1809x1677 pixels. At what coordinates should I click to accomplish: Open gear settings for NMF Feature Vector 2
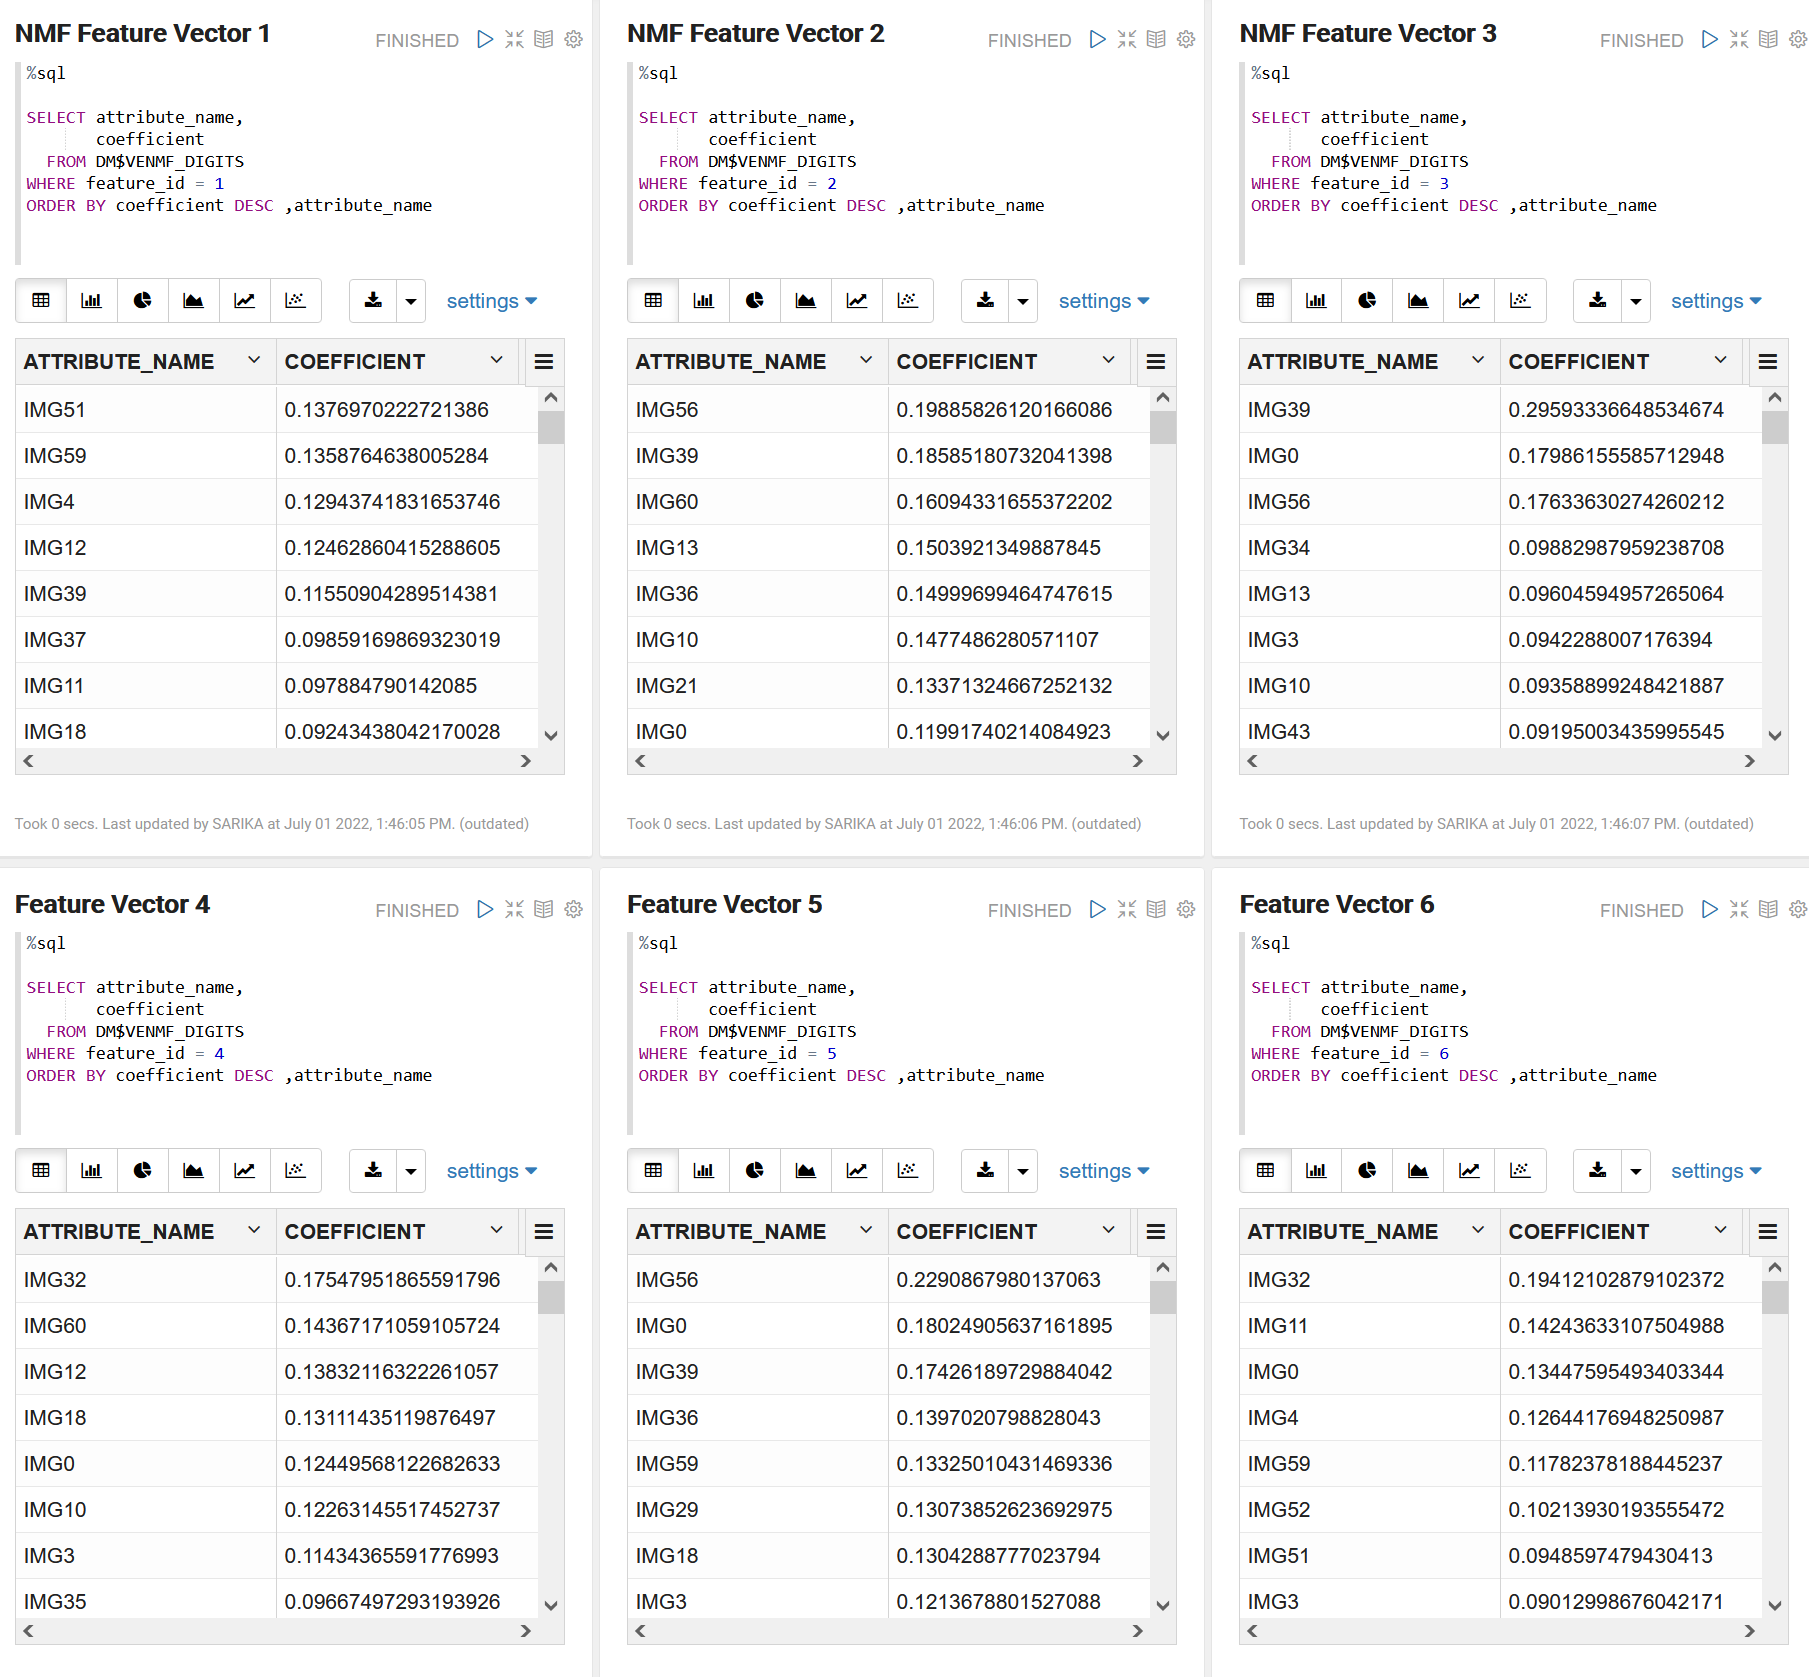(1186, 39)
